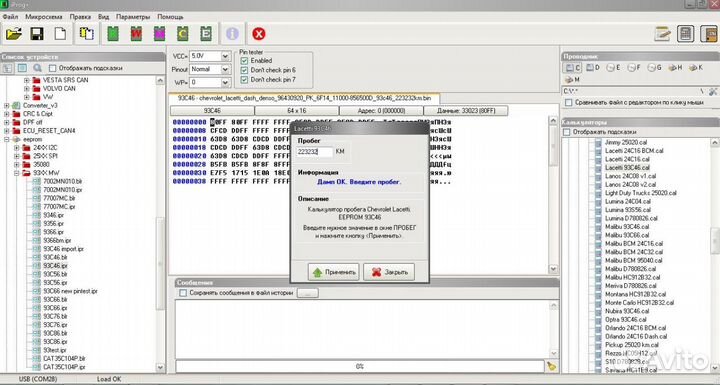Create a new blank file
720x385 pixels.
pos(60,34)
